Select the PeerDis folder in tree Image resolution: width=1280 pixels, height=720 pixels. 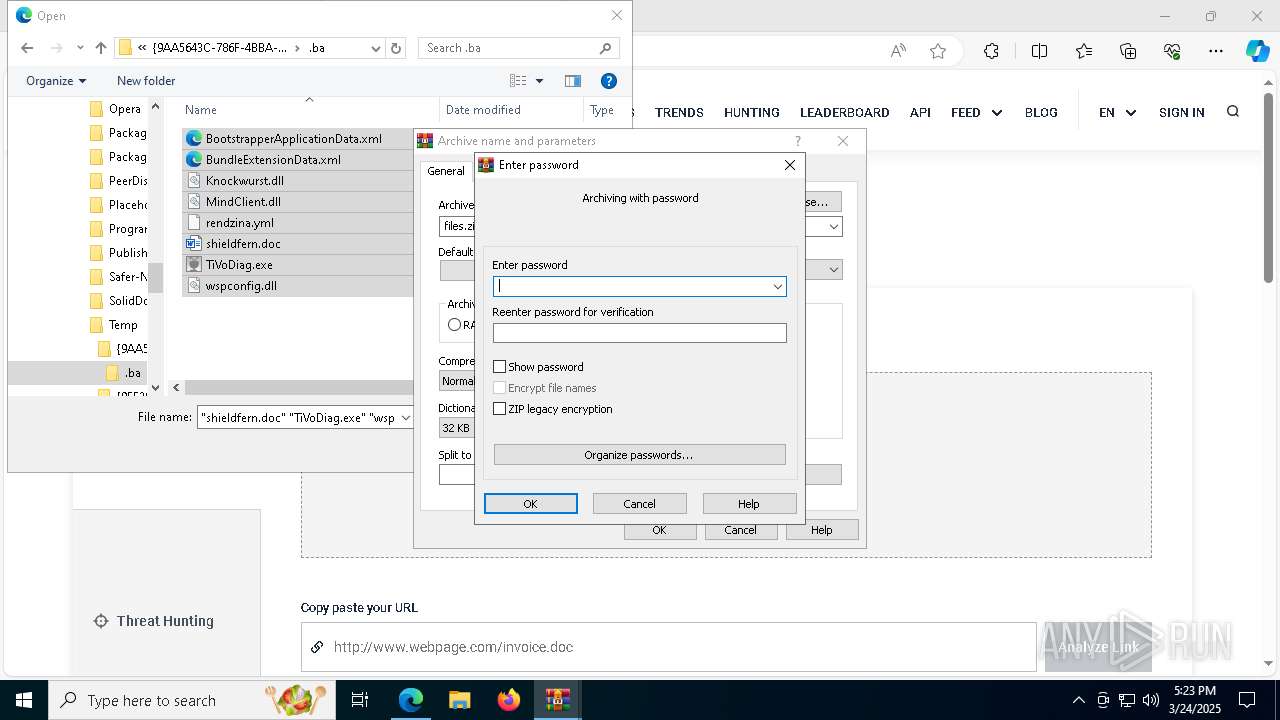[118, 181]
